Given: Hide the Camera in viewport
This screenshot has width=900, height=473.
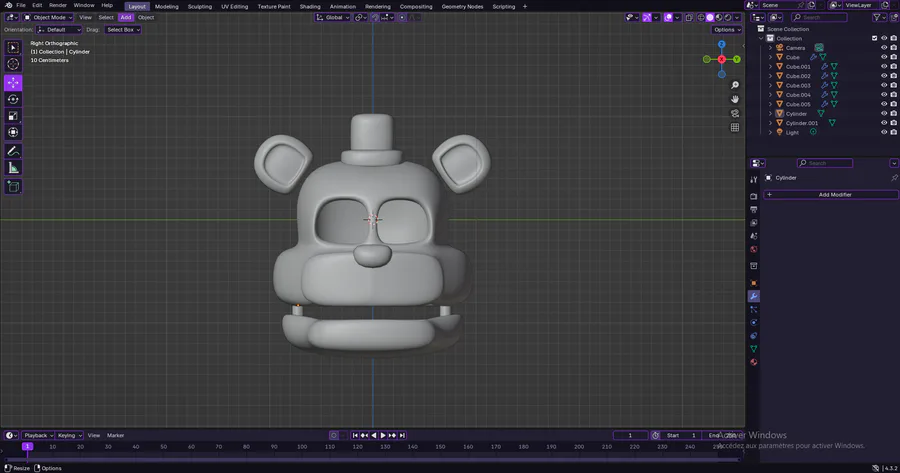Looking at the screenshot, I should click(884, 48).
